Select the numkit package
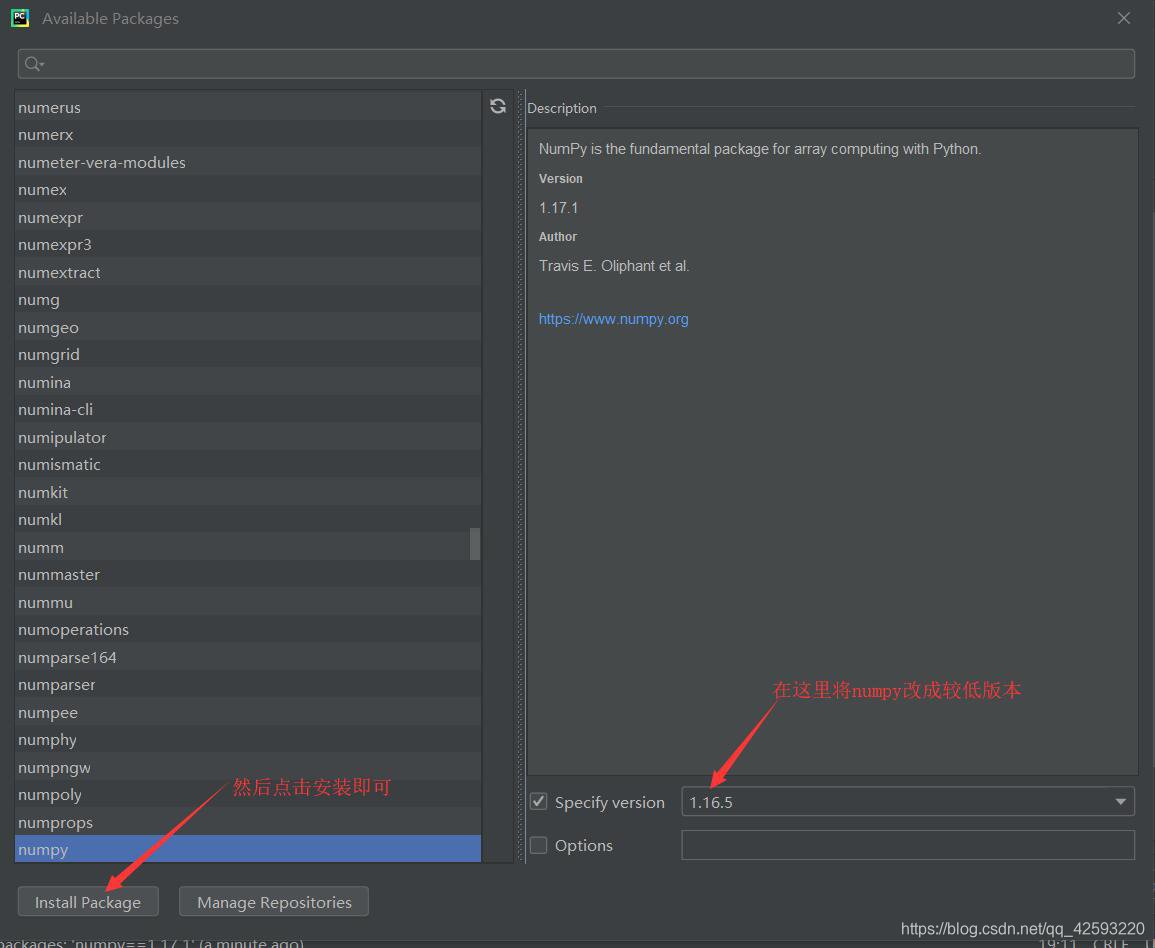The width and height of the screenshot is (1155, 948). coord(248,492)
